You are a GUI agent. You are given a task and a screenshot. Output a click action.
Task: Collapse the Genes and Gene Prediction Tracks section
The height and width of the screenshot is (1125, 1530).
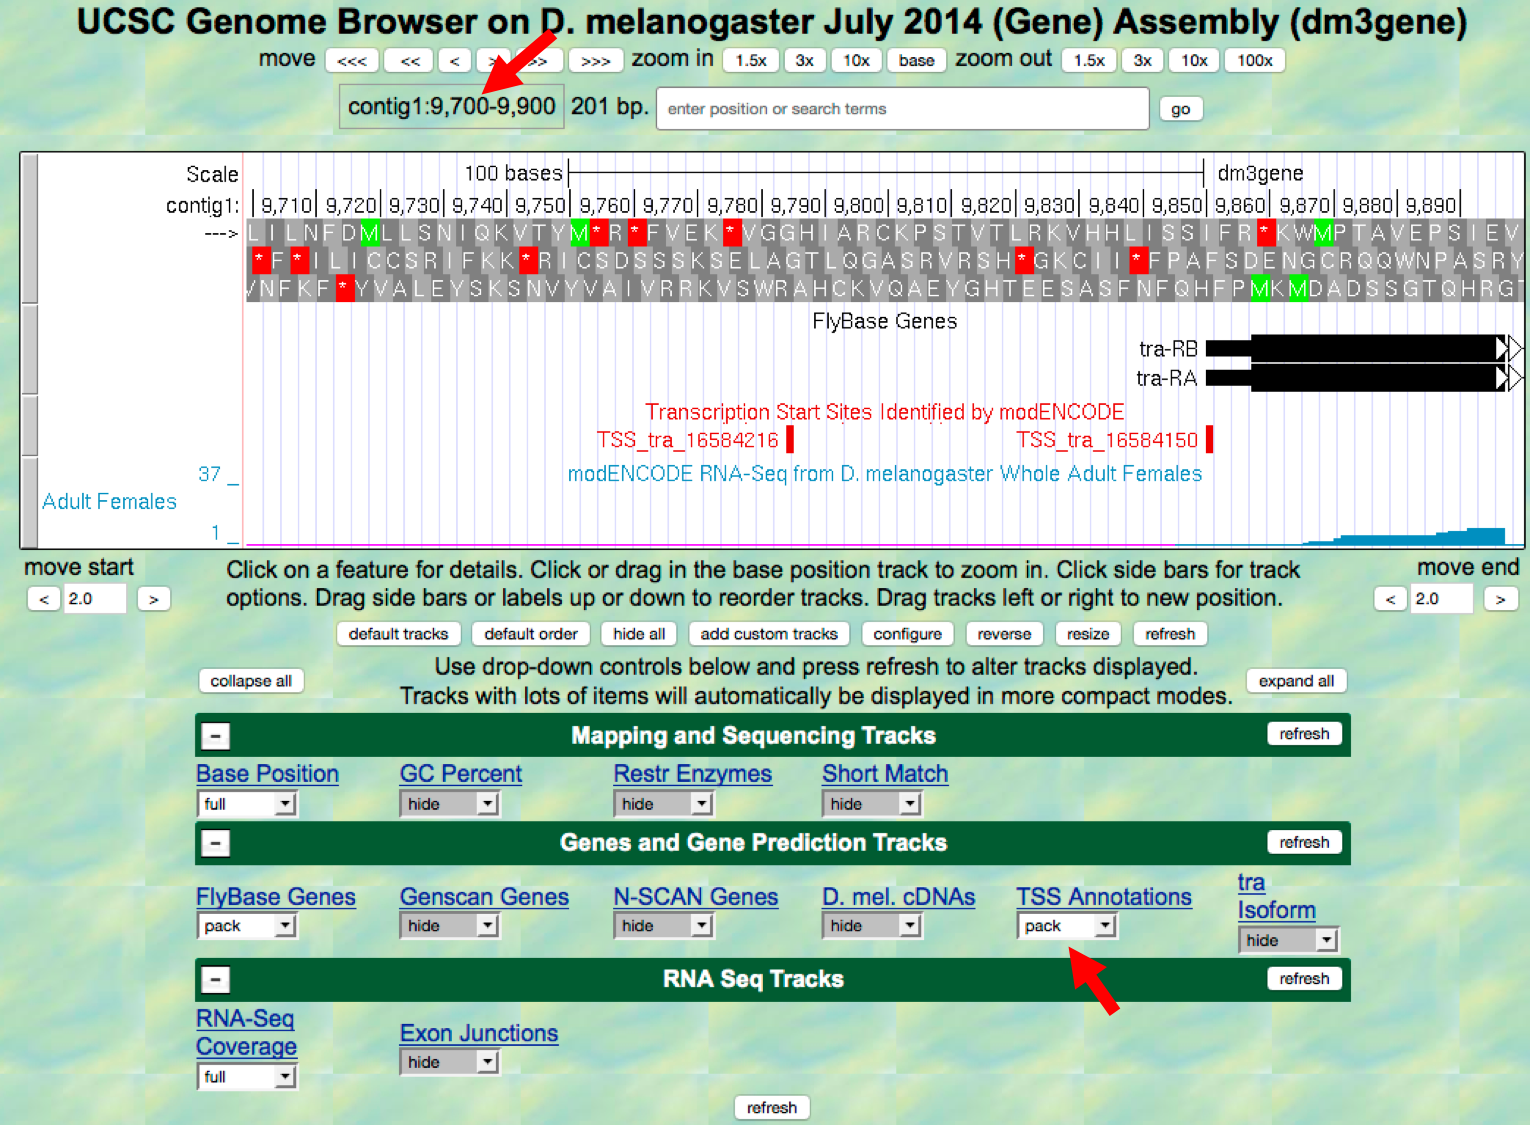(x=215, y=843)
